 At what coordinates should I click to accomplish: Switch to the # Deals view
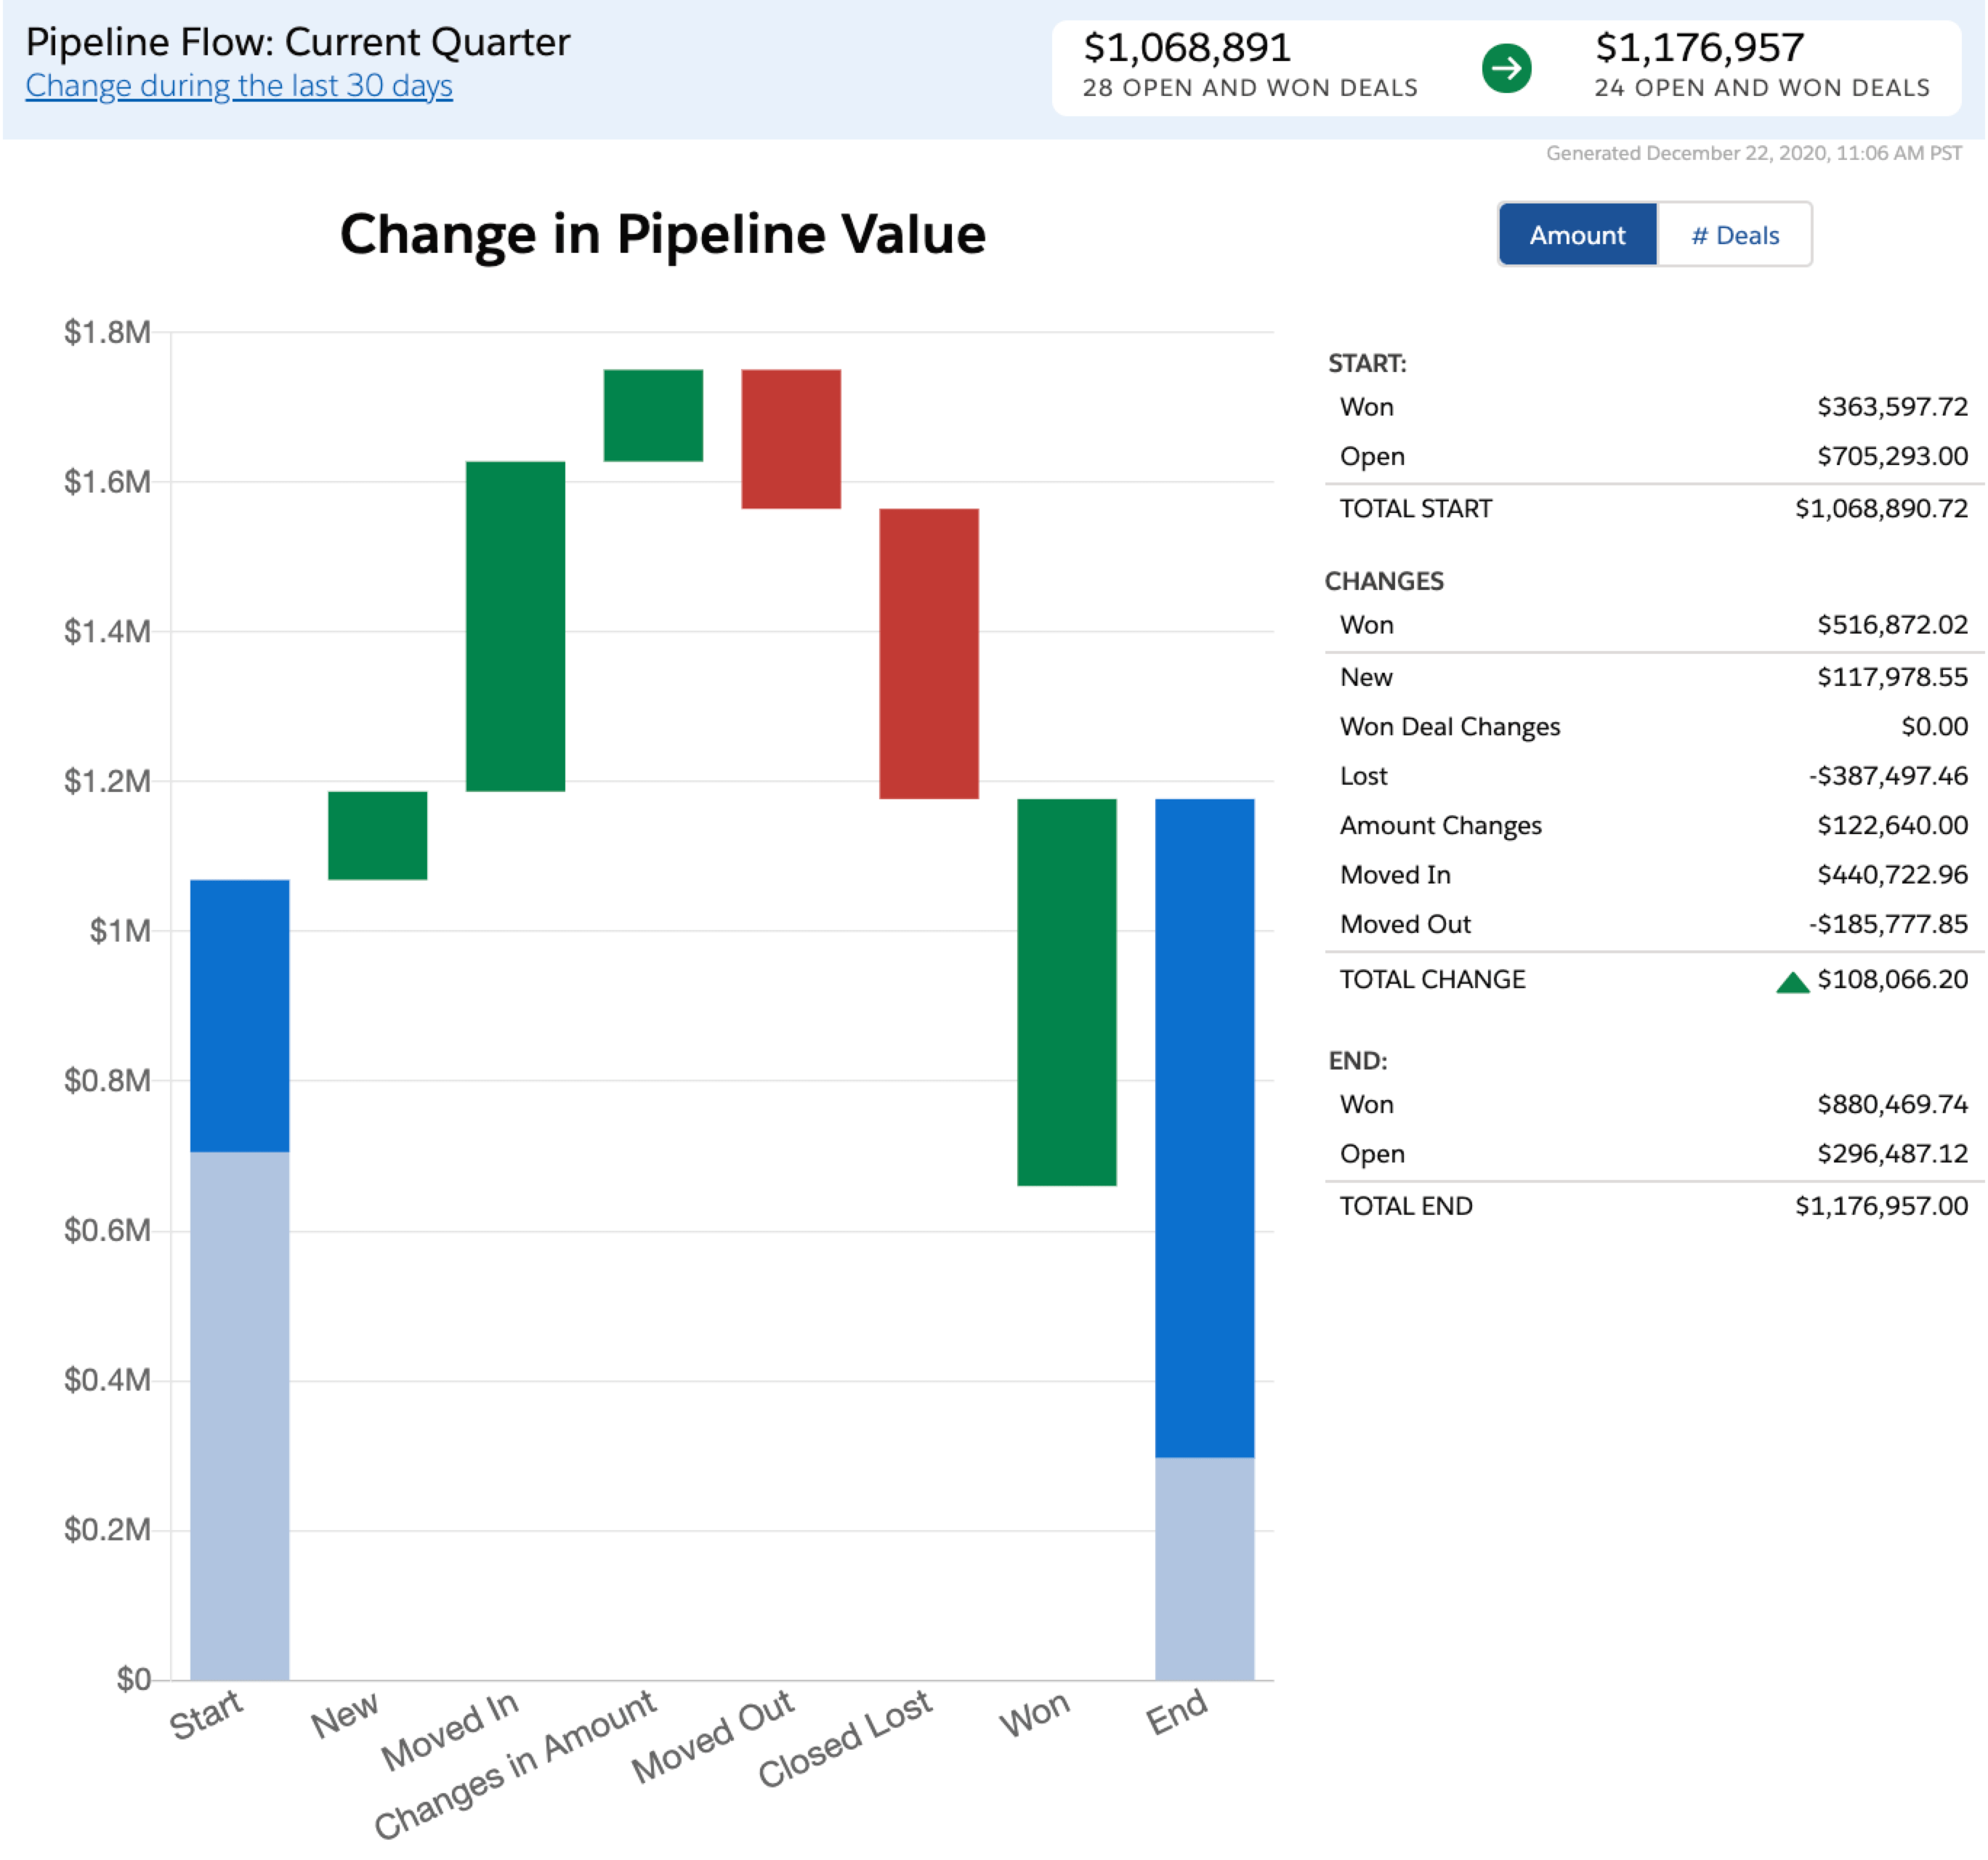[x=1734, y=235]
